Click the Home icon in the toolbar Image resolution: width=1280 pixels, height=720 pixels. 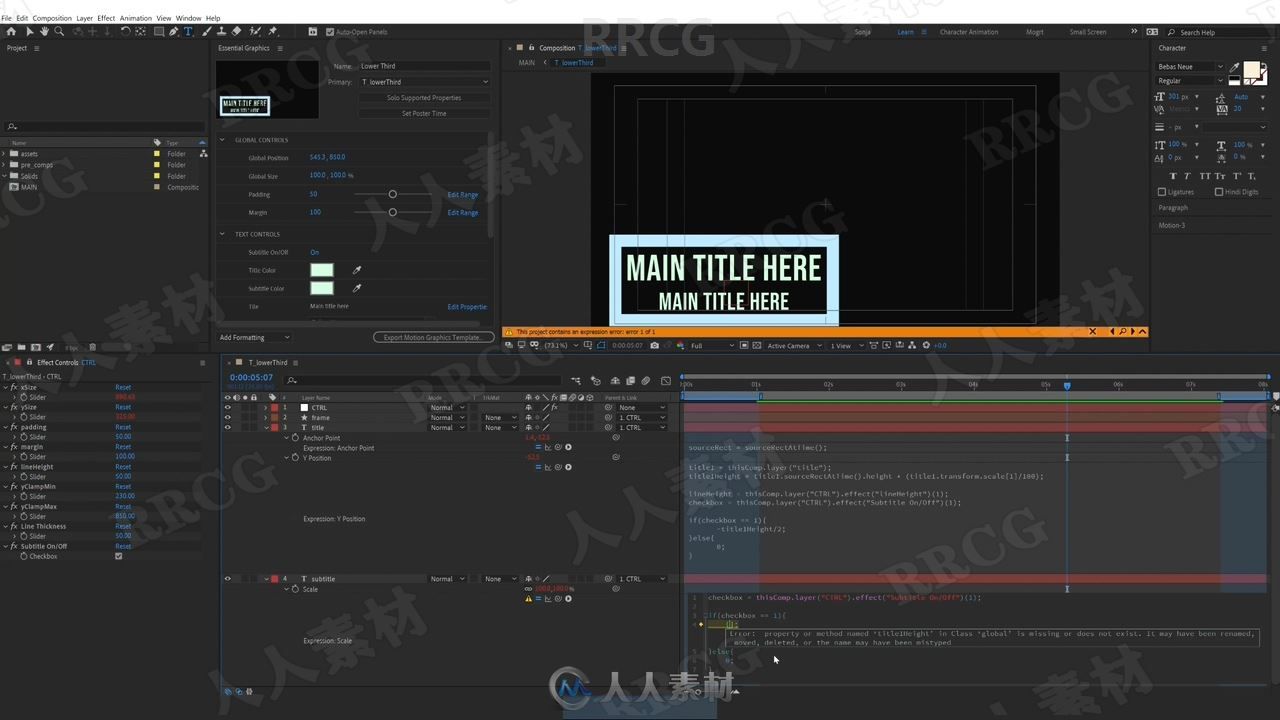click(11, 32)
